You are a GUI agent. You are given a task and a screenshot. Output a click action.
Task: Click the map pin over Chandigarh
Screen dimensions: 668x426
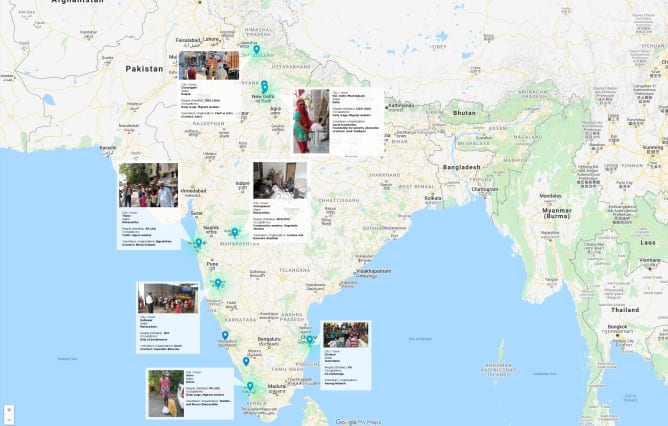[x=256, y=50]
